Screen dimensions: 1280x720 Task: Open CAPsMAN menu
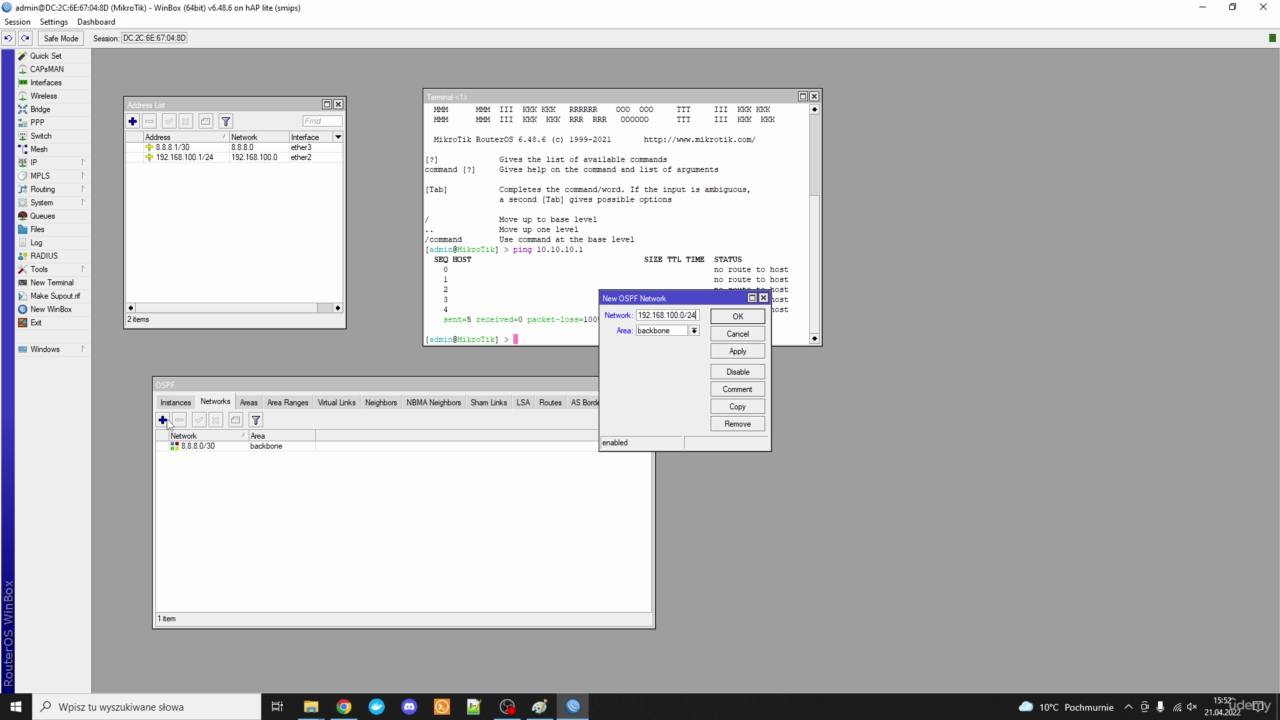(46, 69)
